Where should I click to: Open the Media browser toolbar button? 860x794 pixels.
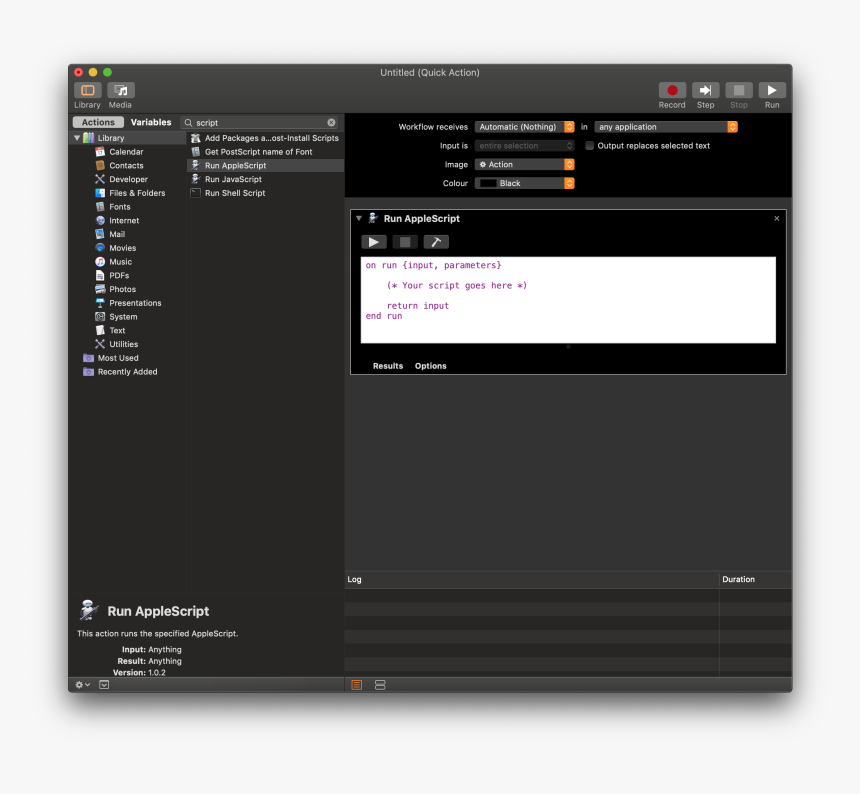(121, 90)
